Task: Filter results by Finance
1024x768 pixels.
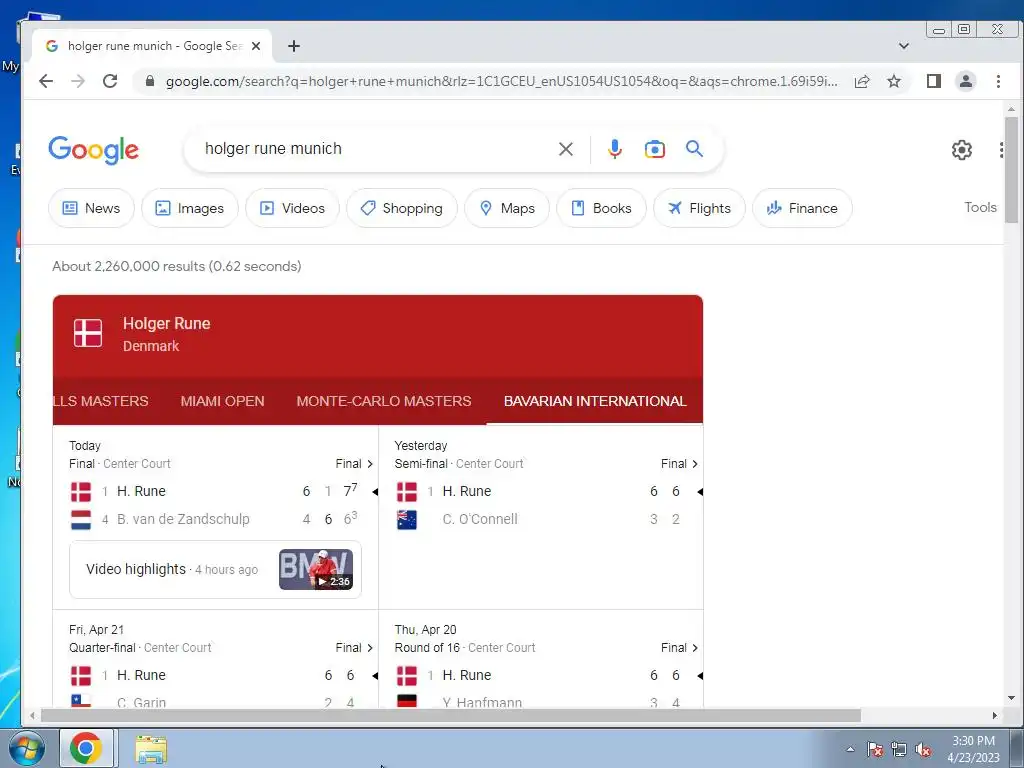Action: click(802, 208)
